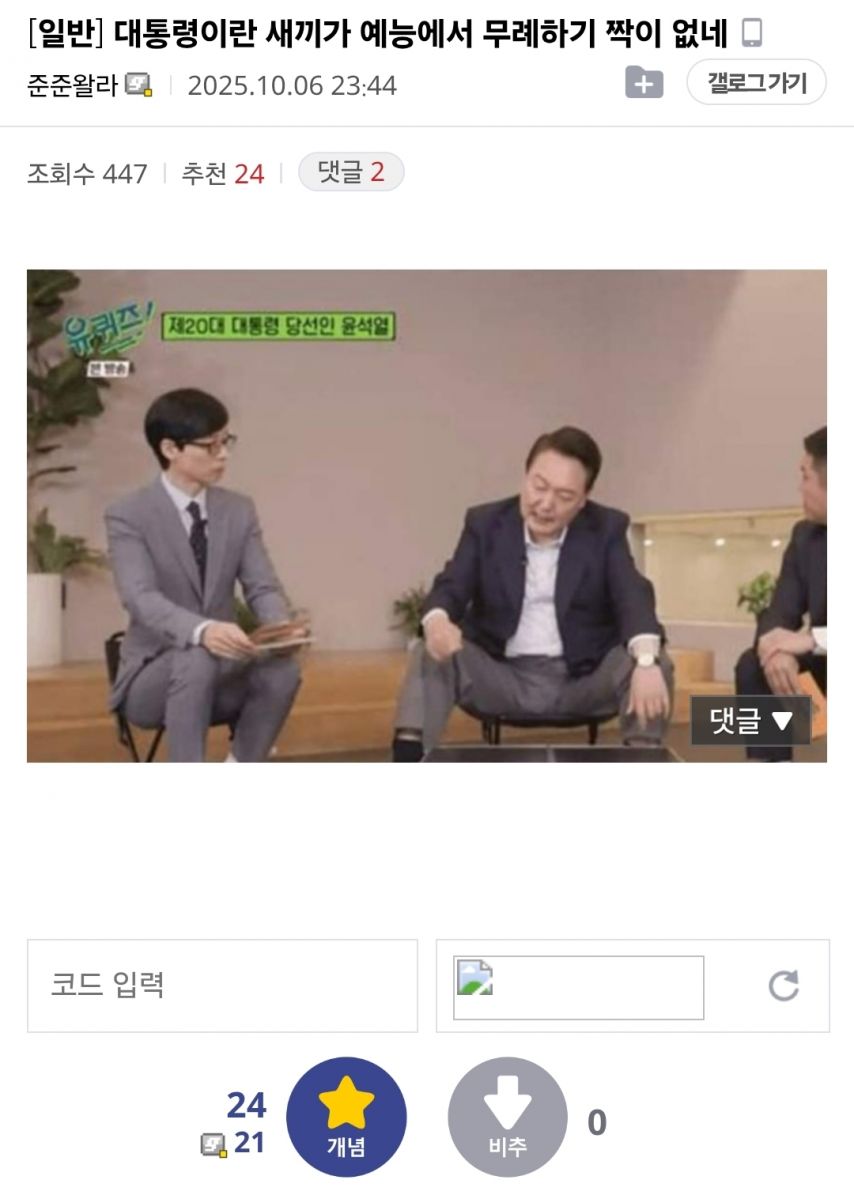This screenshot has width=854, height=1191.
Task: Expand the 댓글 ▼ overlay on image
Action: [x=750, y=720]
